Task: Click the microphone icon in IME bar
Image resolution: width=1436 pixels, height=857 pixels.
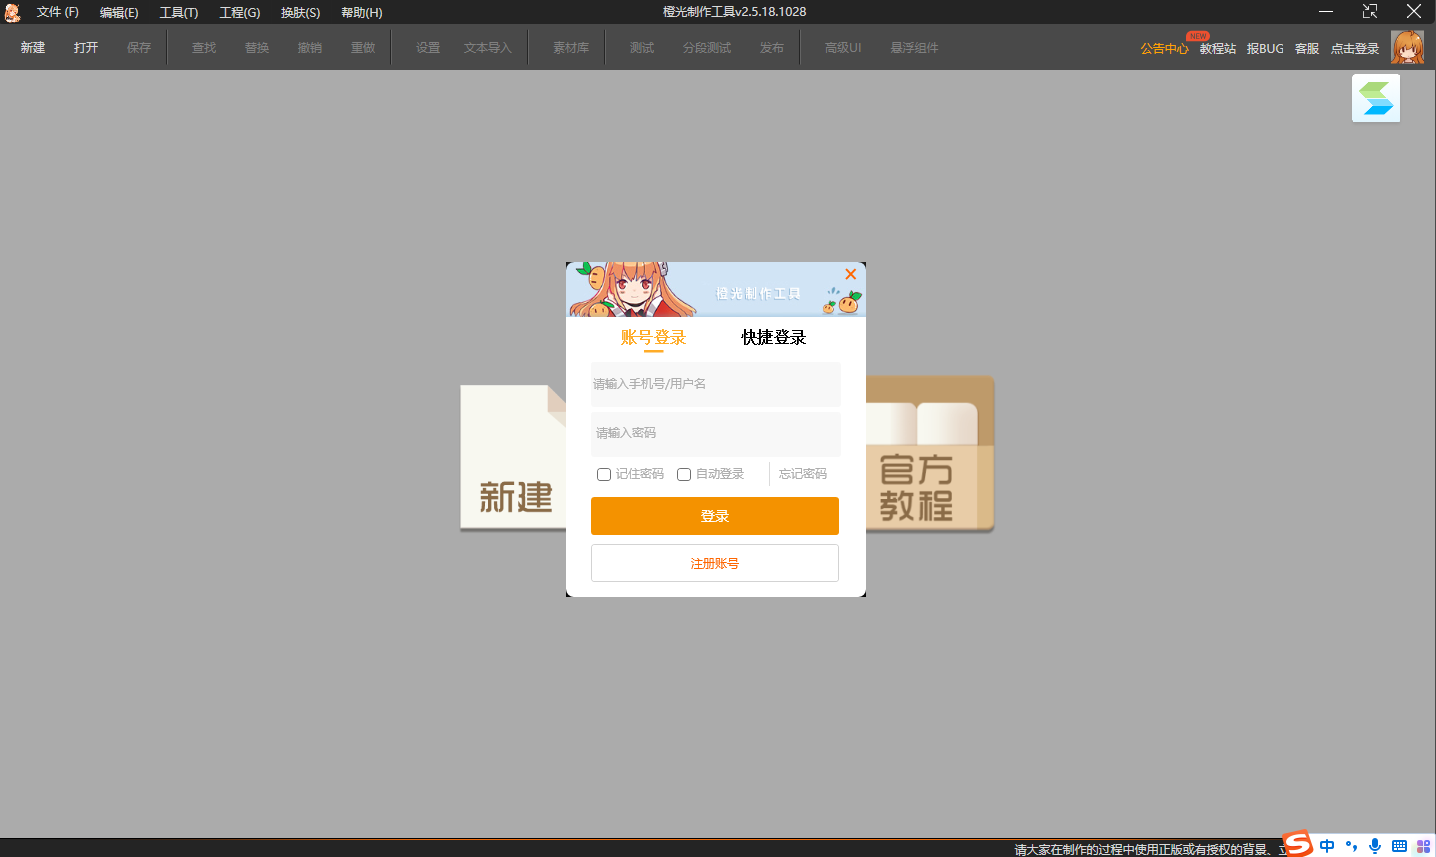Action: (x=1375, y=846)
